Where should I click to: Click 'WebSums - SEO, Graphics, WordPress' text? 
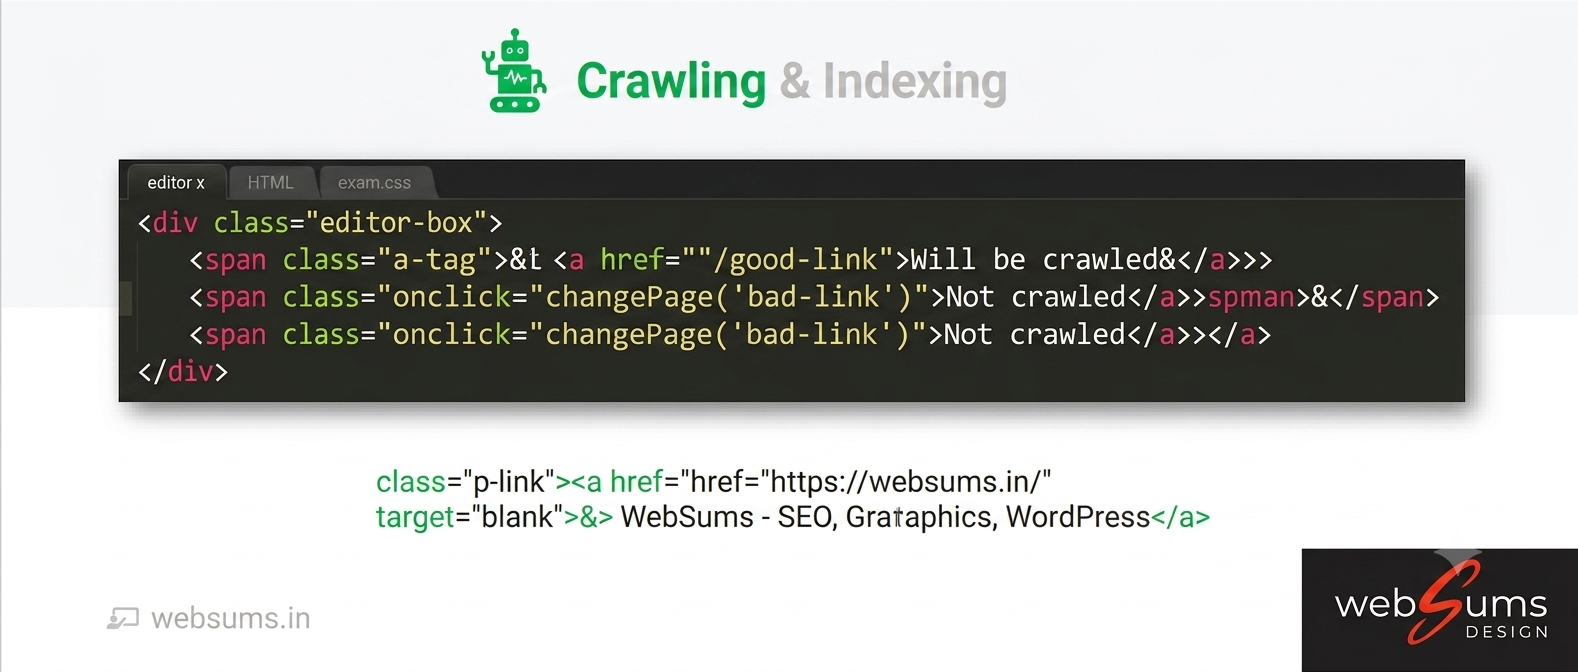(x=886, y=517)
